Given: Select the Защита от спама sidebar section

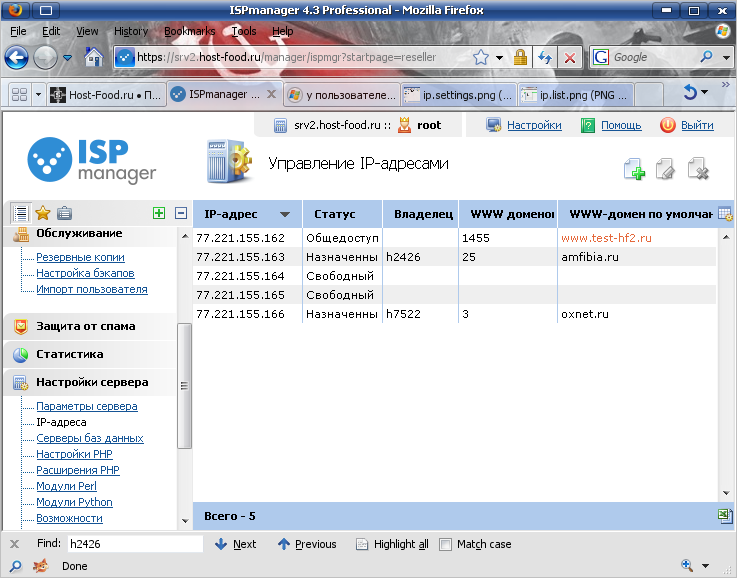Looking at the screenshot, I should (x=90, y=326).
